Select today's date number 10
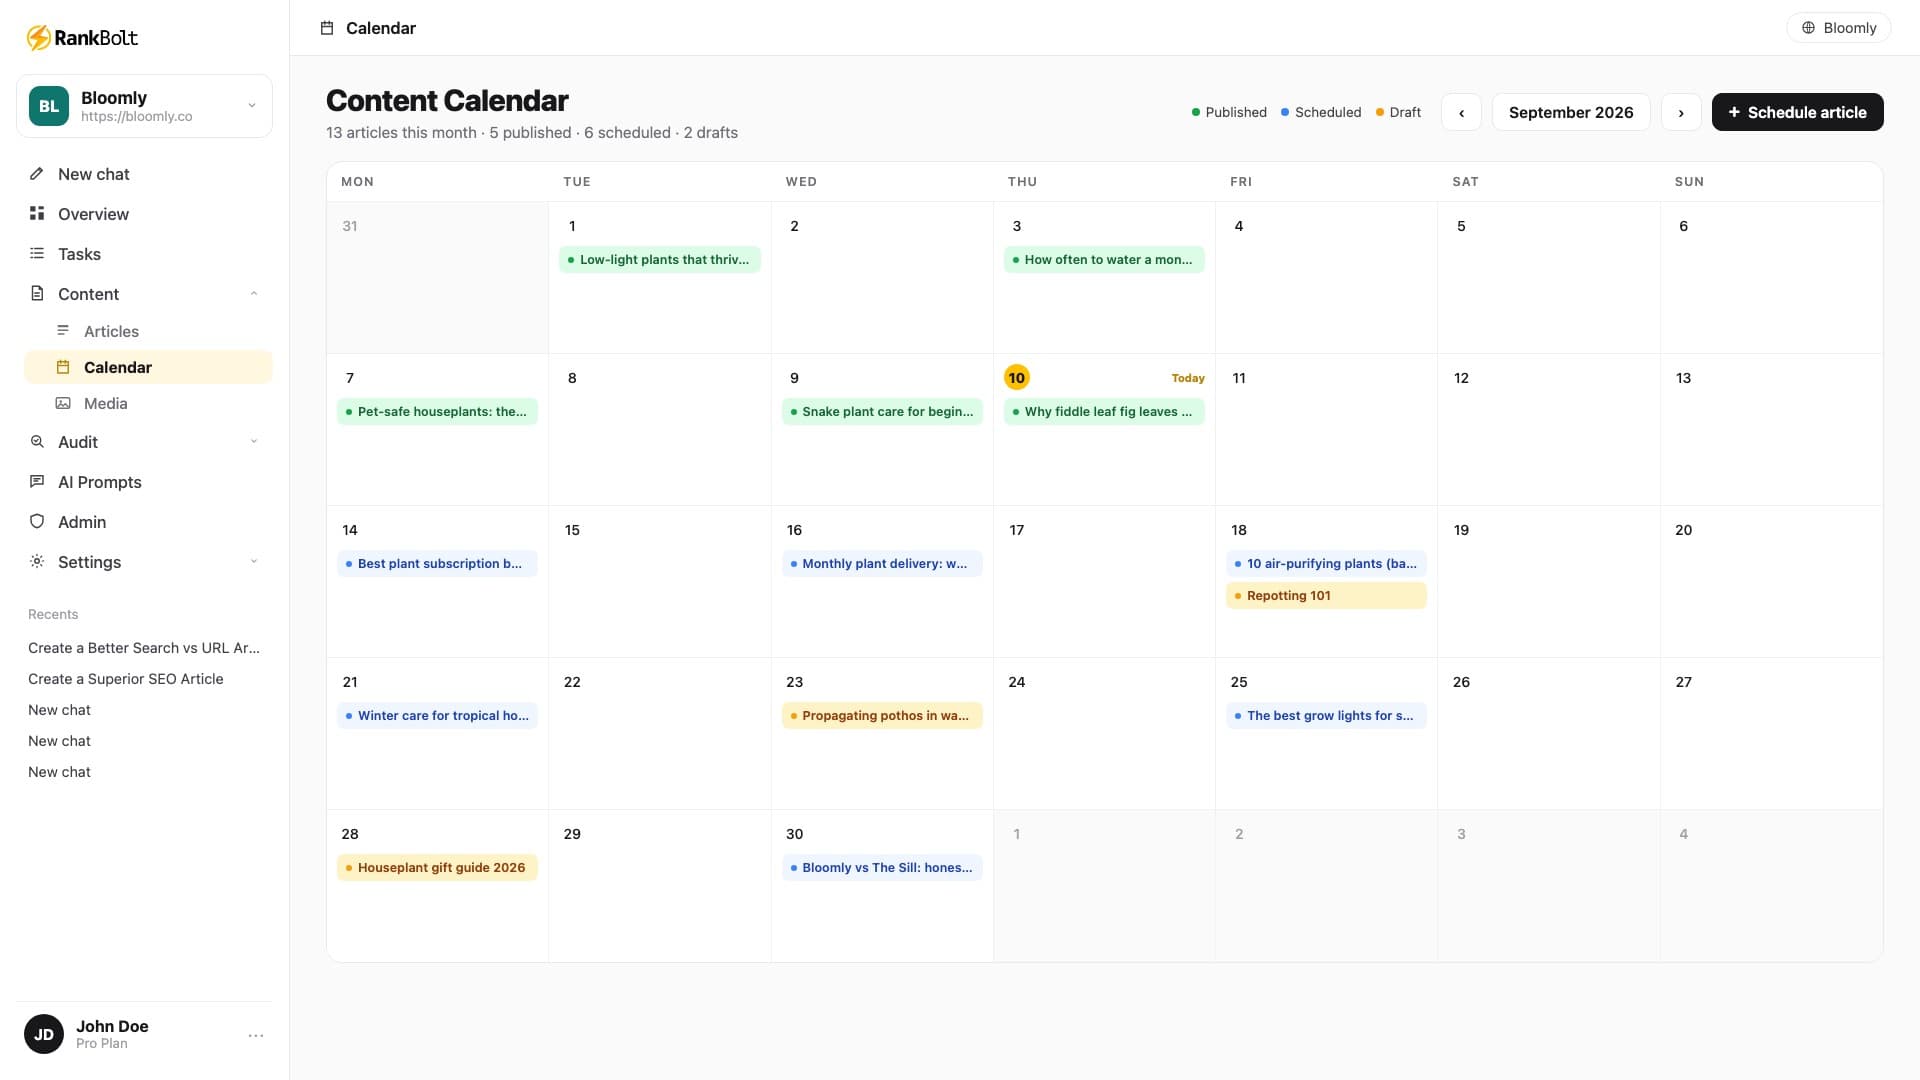The width and height of the screenshot is (1920, 1080). pos(1016,377)
